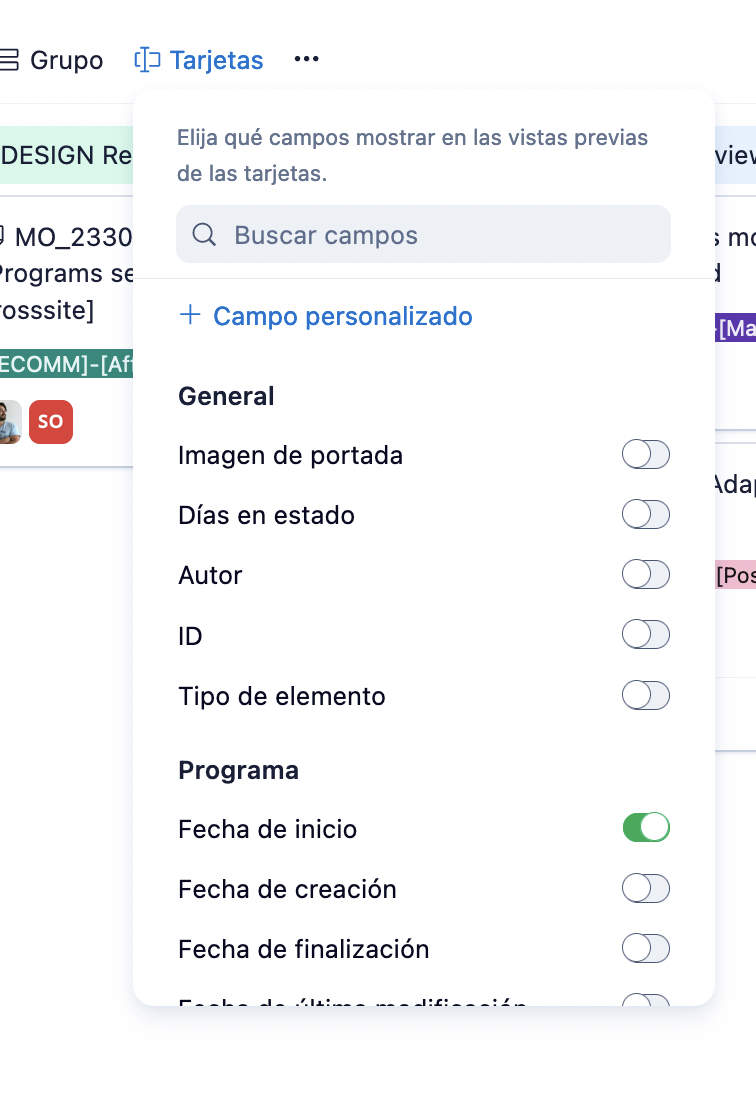Viewport: 756px width, 1094px height.
Task: Turn on Fecha de finalización
Action: pos(645,948)
